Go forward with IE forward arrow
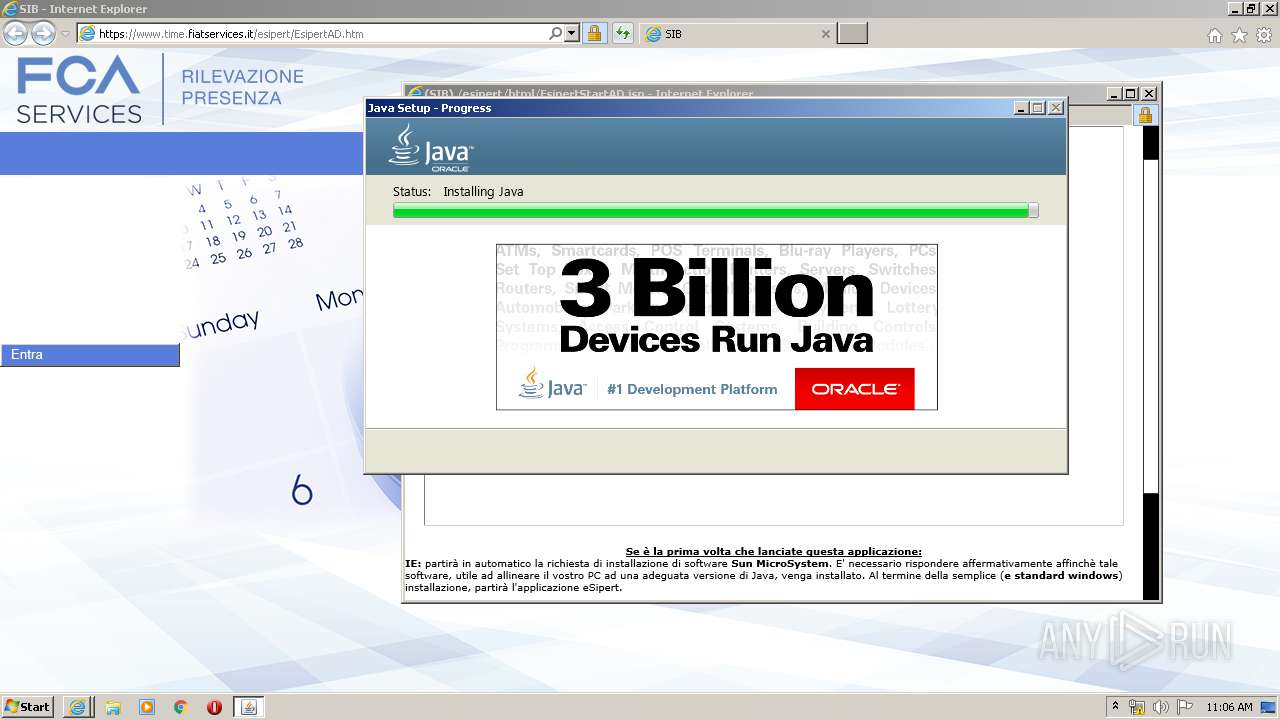Image resolution: width=1280 pixels, height=720 pixels. point(43,33)
